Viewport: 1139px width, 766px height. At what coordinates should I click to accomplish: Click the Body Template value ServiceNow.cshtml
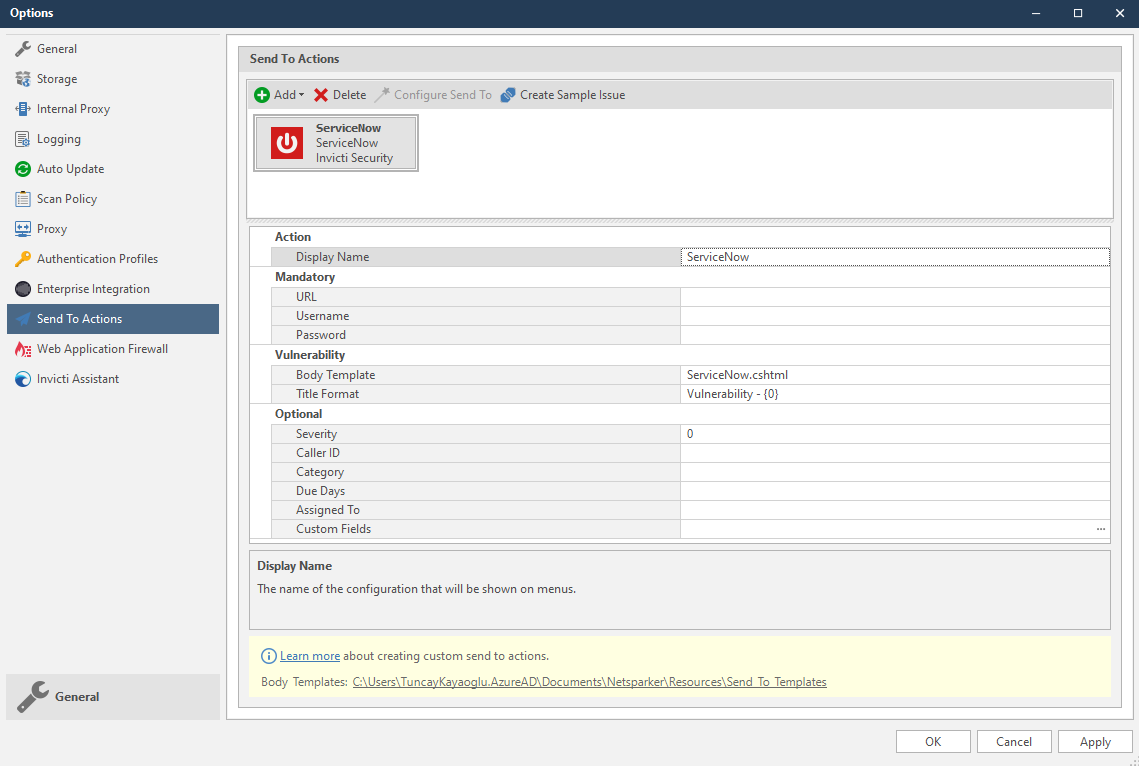pyautogui.click(x=737, y=375)
